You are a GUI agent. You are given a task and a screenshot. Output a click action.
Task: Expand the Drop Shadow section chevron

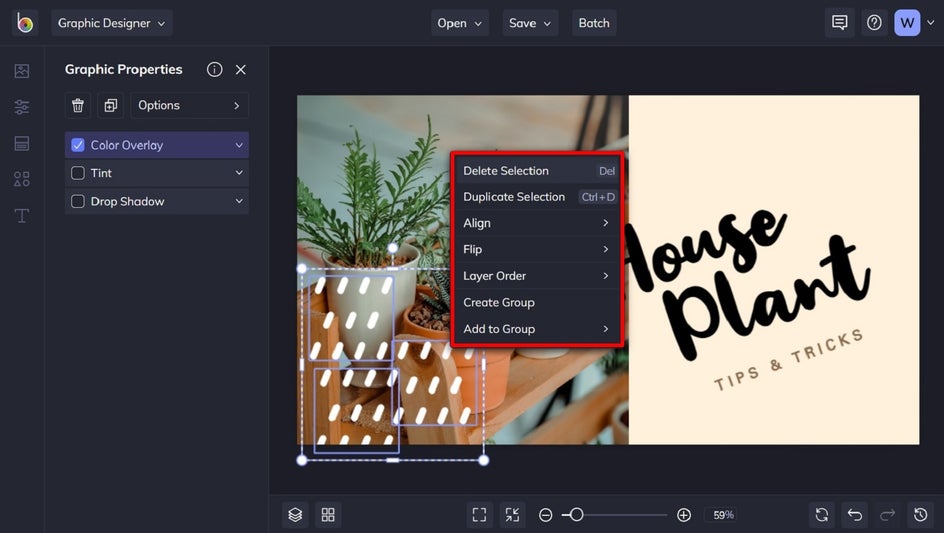239,201
